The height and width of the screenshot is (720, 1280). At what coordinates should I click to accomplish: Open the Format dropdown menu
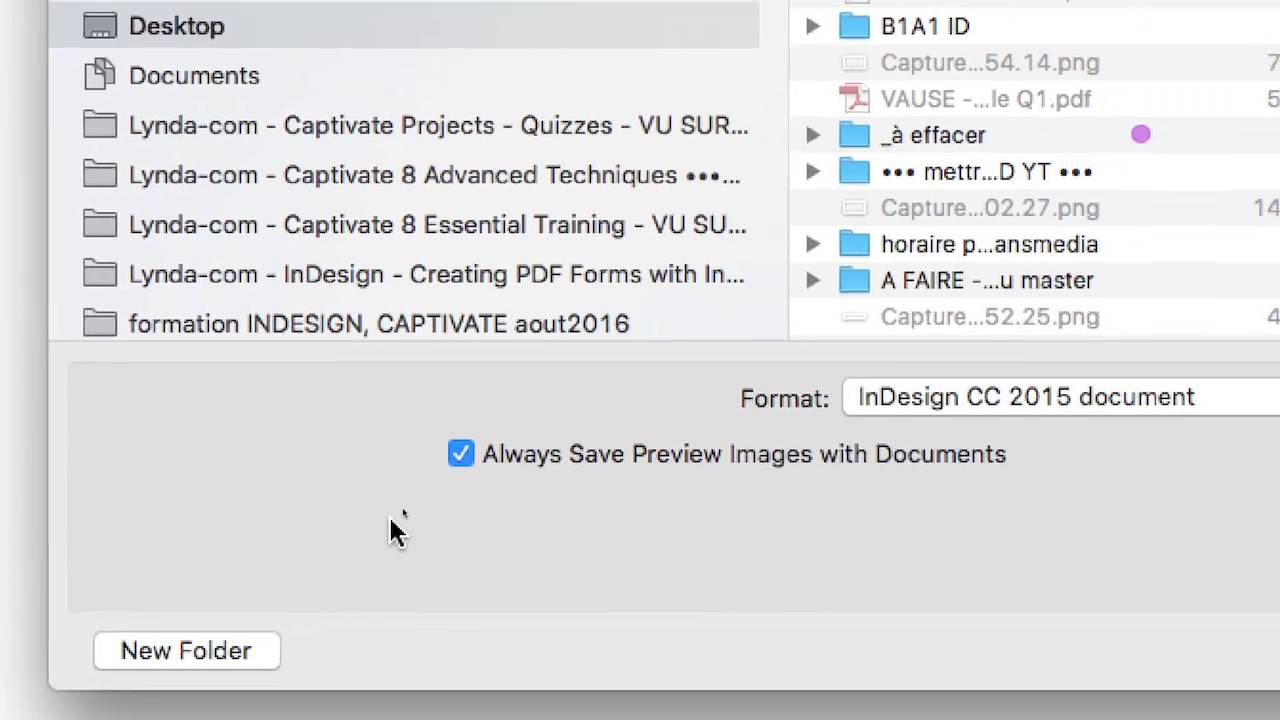pyautogui.click(x=1060, y=398)
